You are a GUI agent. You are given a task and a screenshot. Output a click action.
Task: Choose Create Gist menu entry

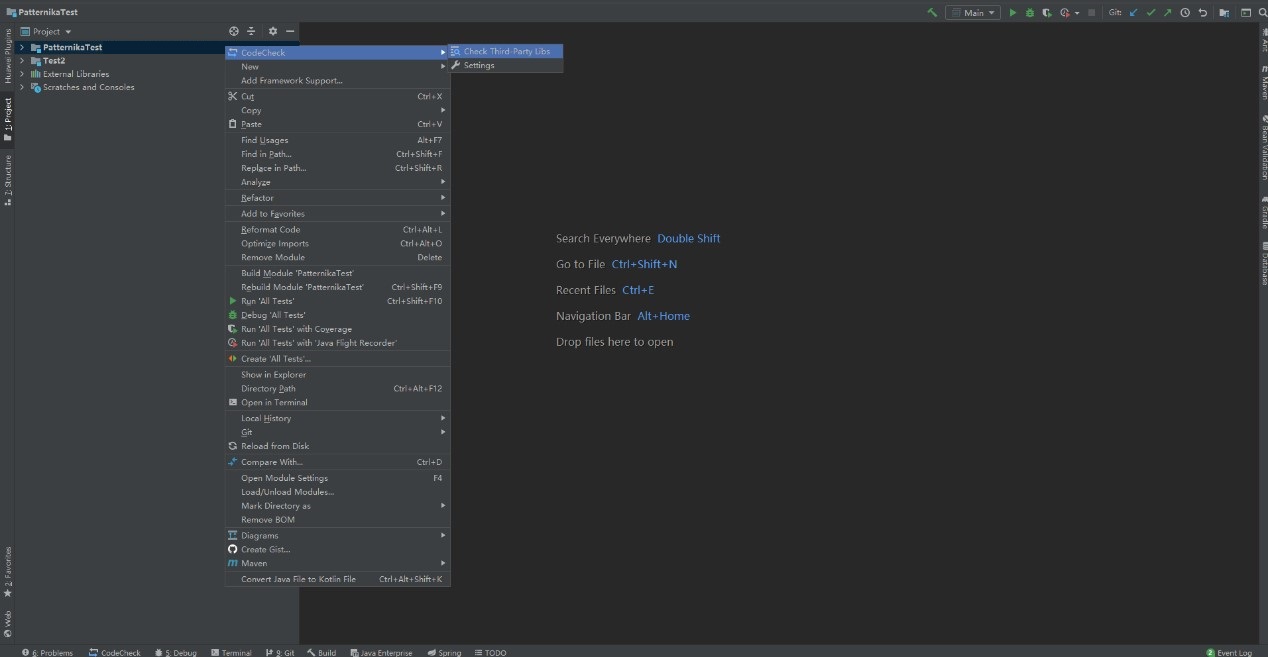338,550
